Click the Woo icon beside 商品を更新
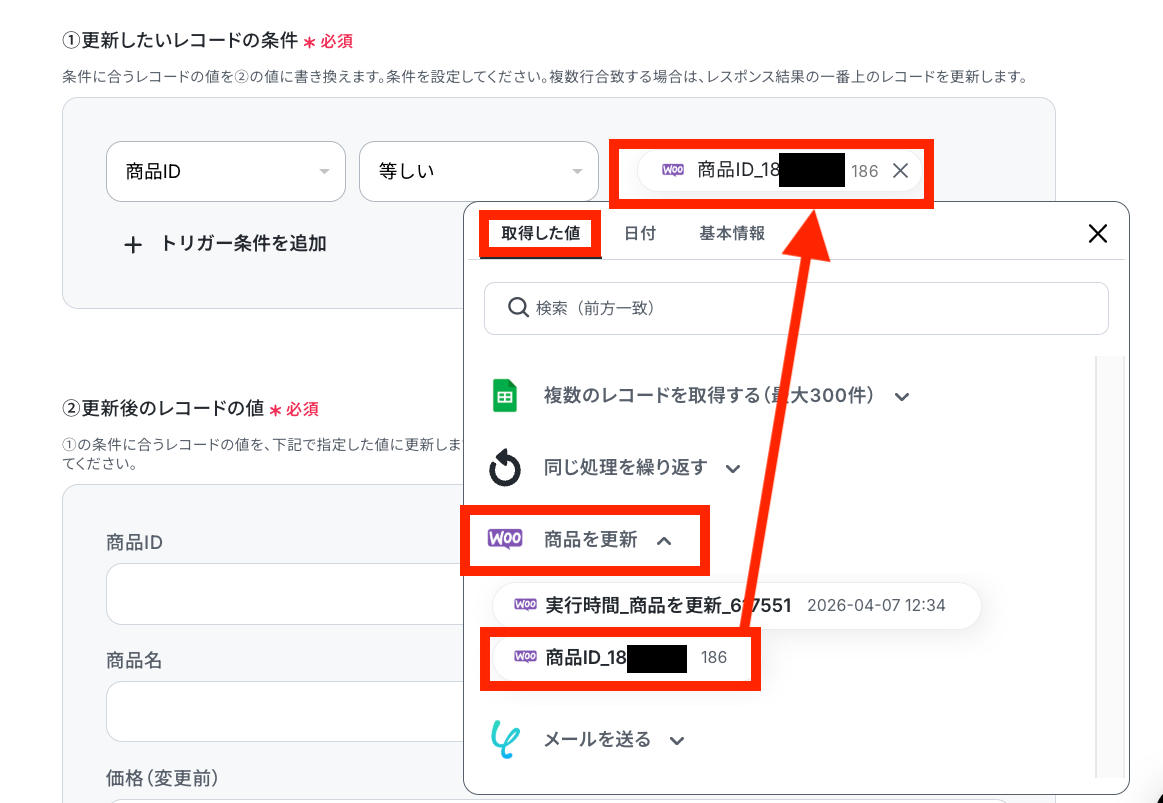1163x803 pixels. [x=505, y=539]
